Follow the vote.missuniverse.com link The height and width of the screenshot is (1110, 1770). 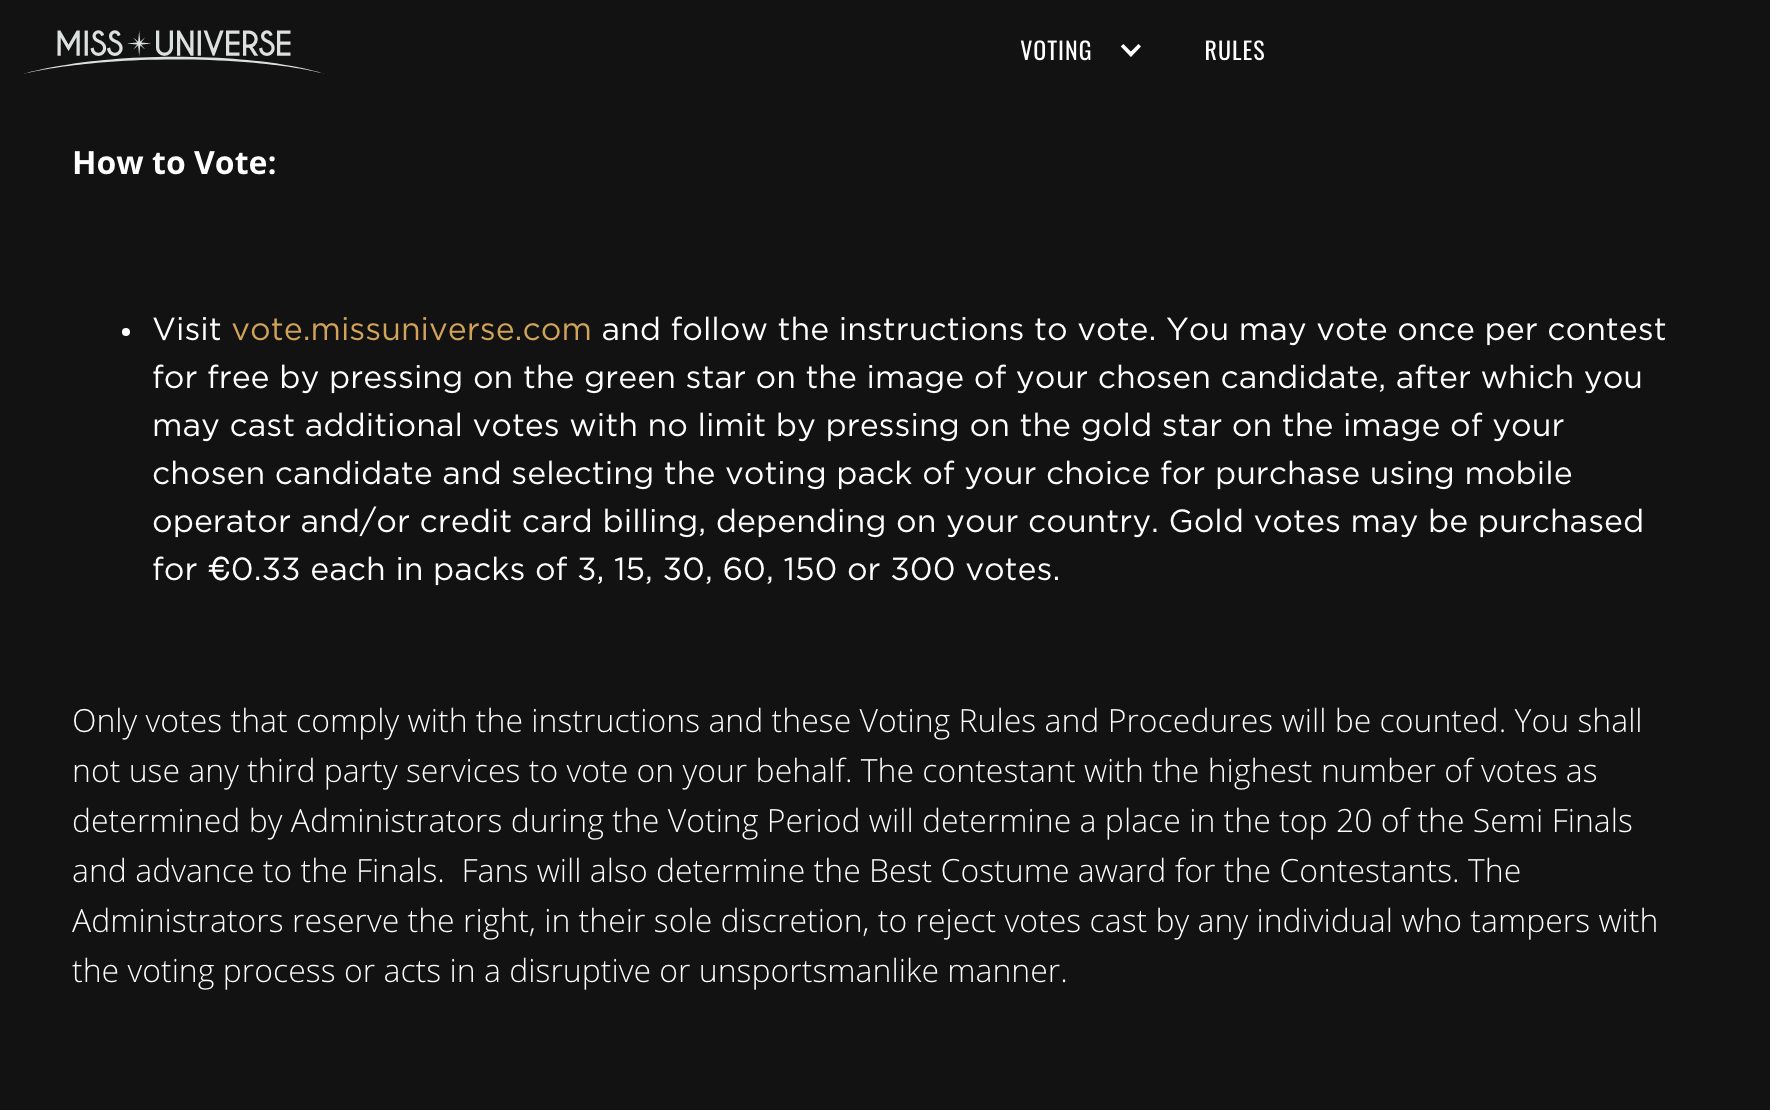click(411, 329)
